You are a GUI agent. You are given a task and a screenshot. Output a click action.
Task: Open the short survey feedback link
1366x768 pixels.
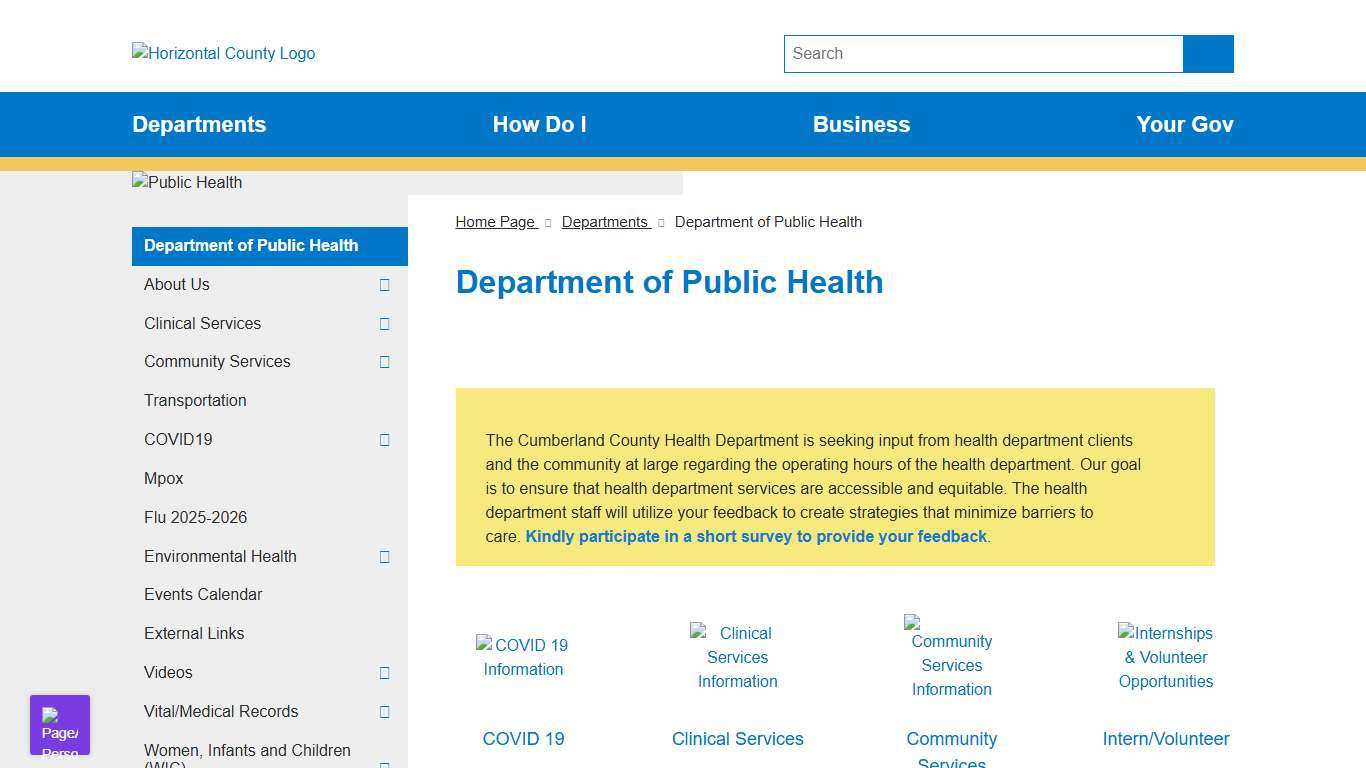pyautogui.click(x=757, y=536)
